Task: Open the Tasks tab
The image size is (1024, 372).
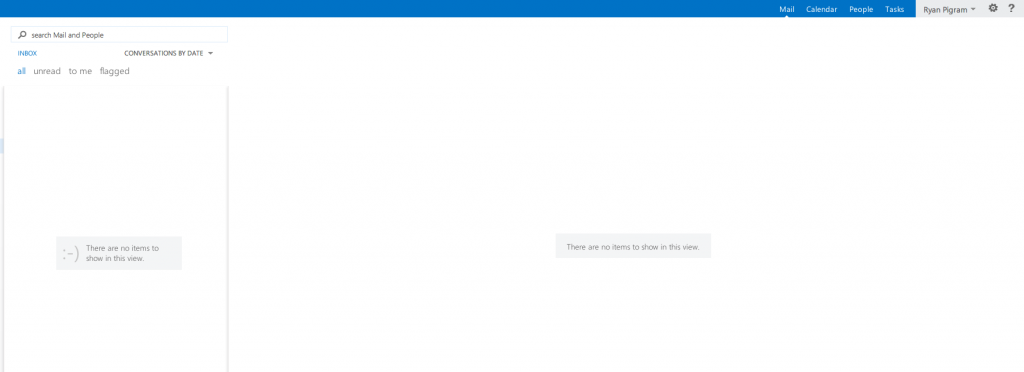Action: pyautogui.click(x=894, y=9)
